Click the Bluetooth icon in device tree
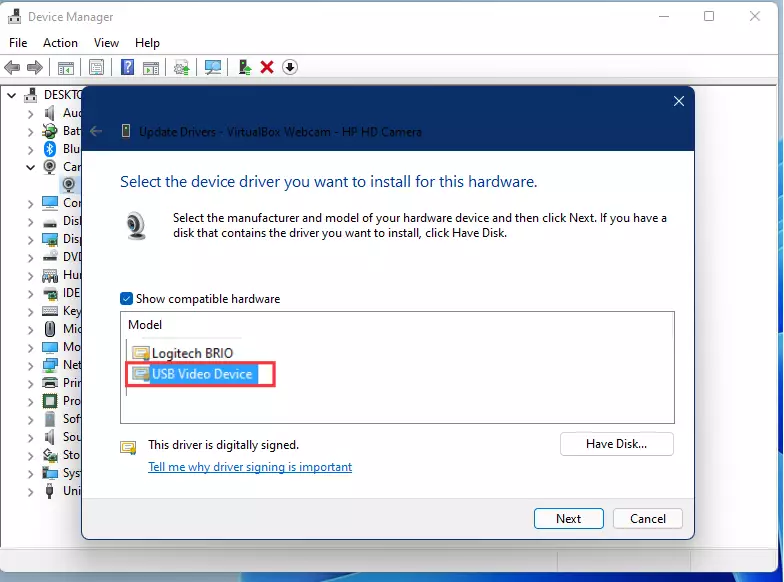 coord(50,149)
